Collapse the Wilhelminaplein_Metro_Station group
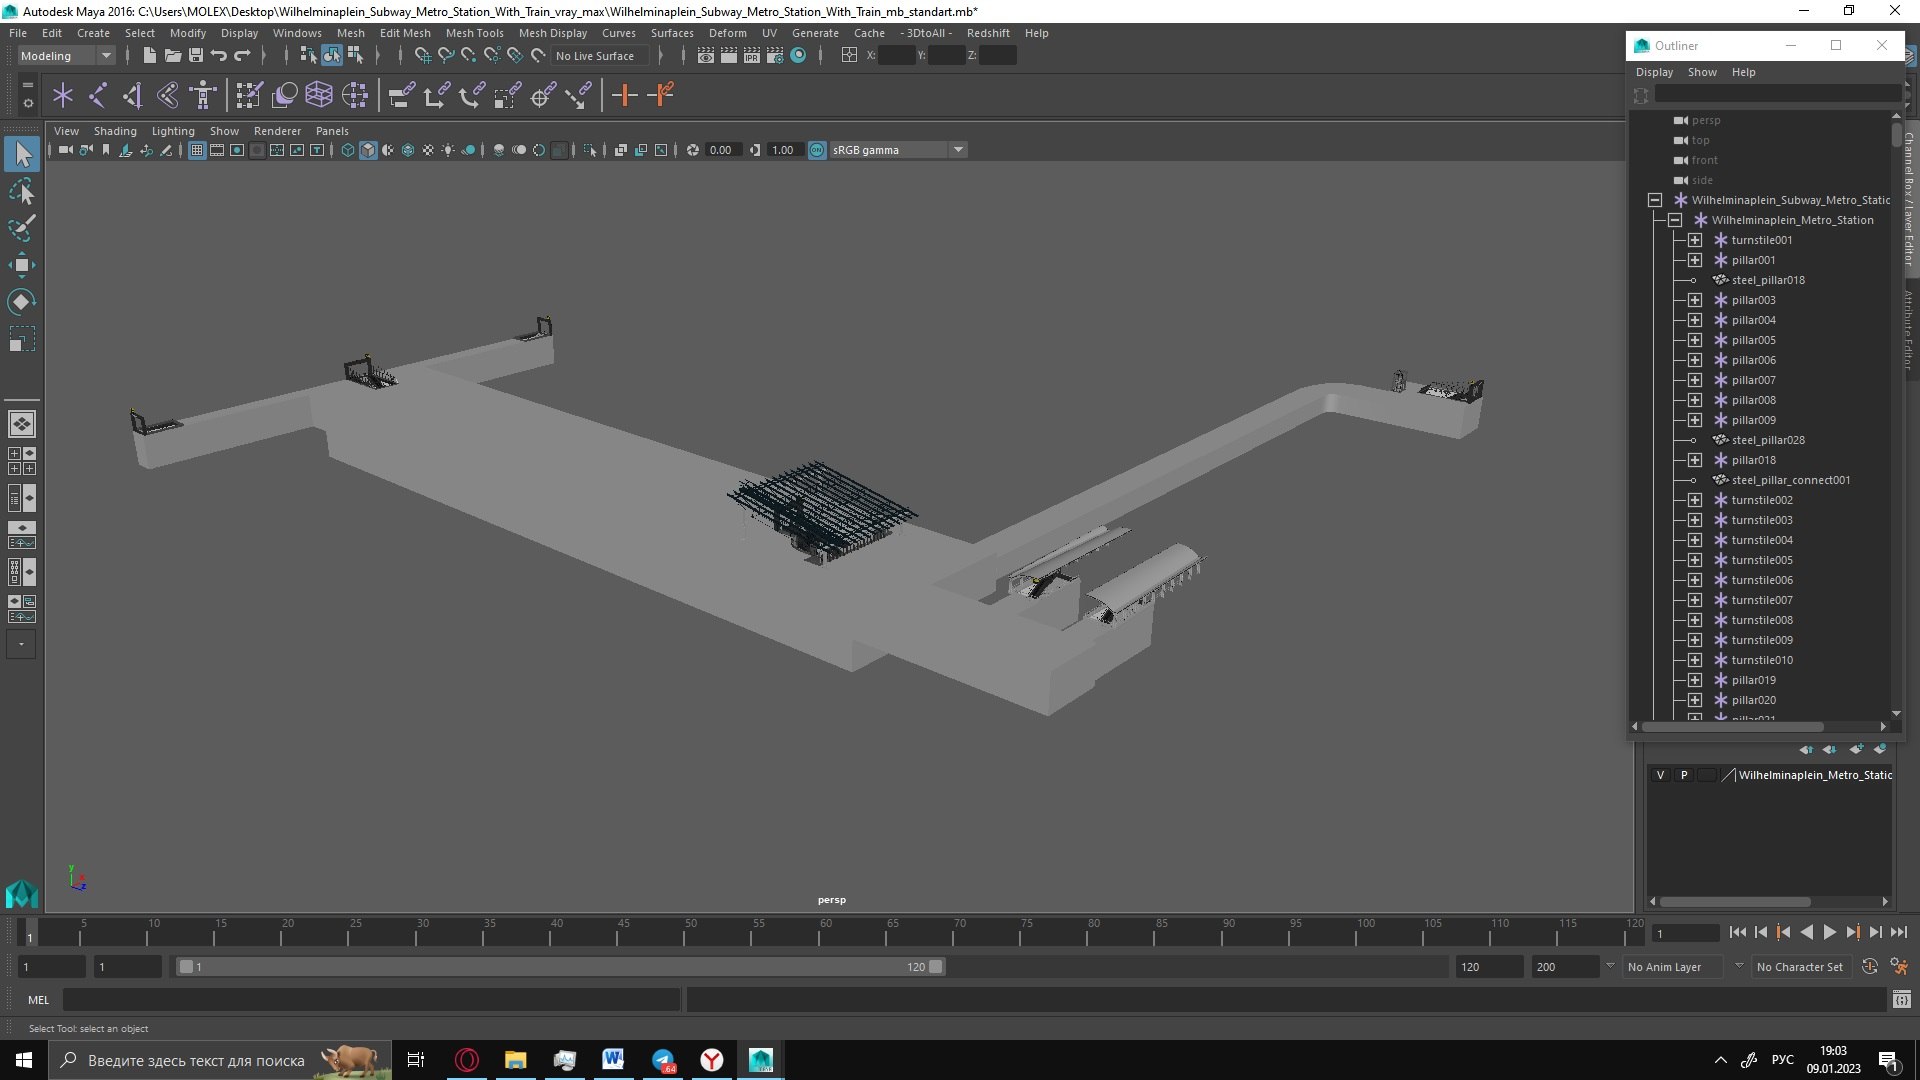The width and height of the screenshot is (1920, 1080). click(1675, 220)
